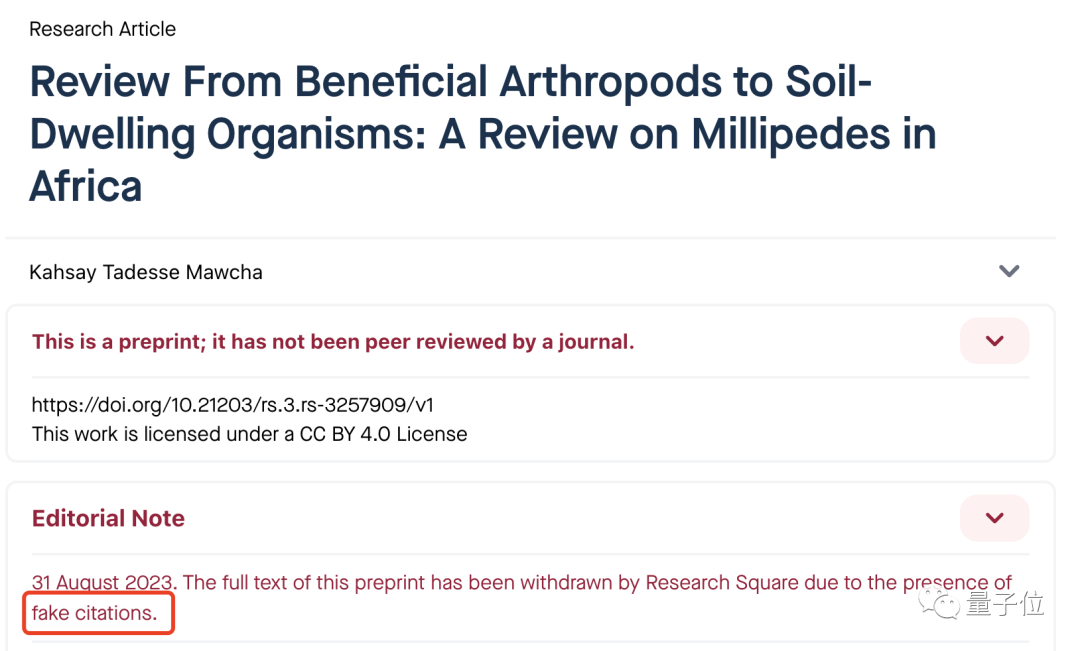Click the WeChat logo watermark icon

pyautogui.click(x=938, y=604)
